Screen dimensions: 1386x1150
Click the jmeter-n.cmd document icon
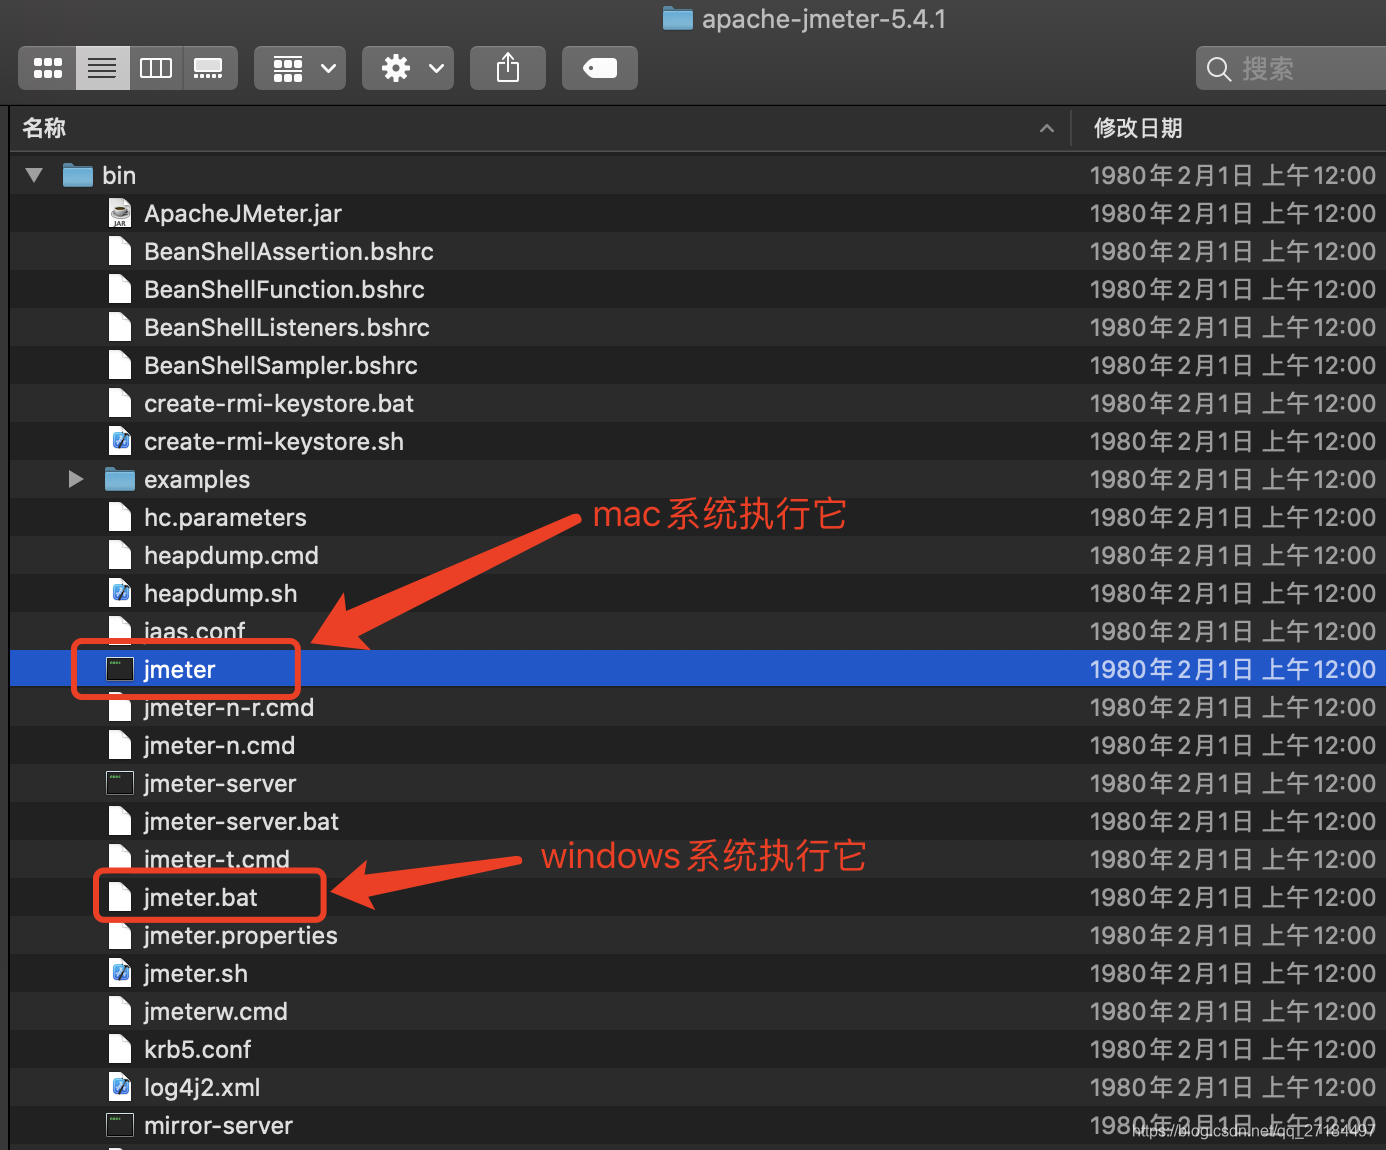click(x=120, y=745)
